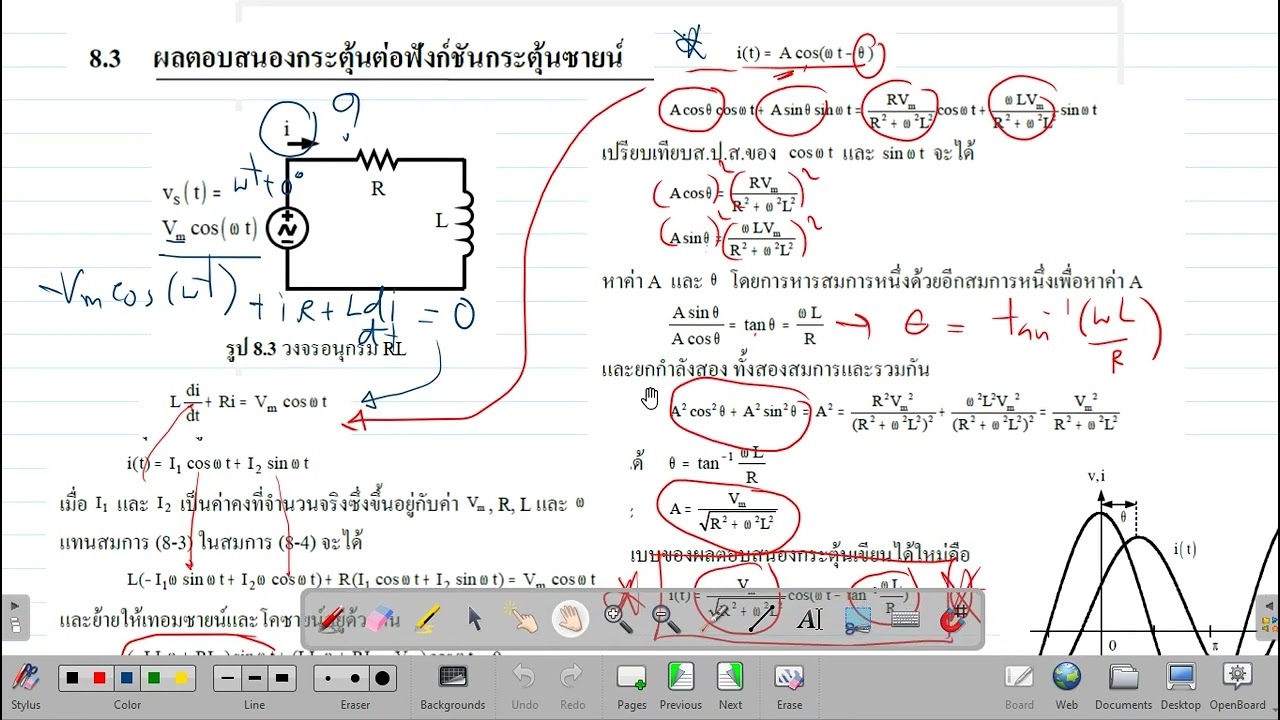The height and width of the screenshot is (720, 1280).
Task: Add a new page with Pages button
Action: click(x=632, y=687)
